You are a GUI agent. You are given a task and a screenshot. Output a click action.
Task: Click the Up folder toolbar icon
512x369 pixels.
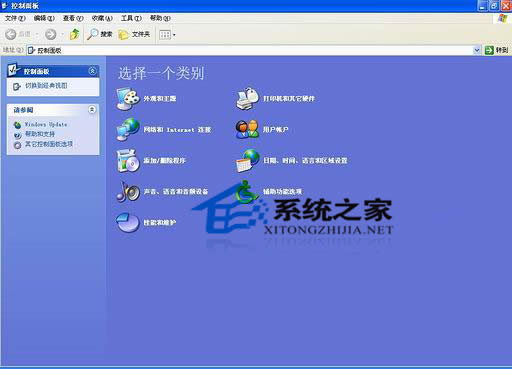(75, 34)
